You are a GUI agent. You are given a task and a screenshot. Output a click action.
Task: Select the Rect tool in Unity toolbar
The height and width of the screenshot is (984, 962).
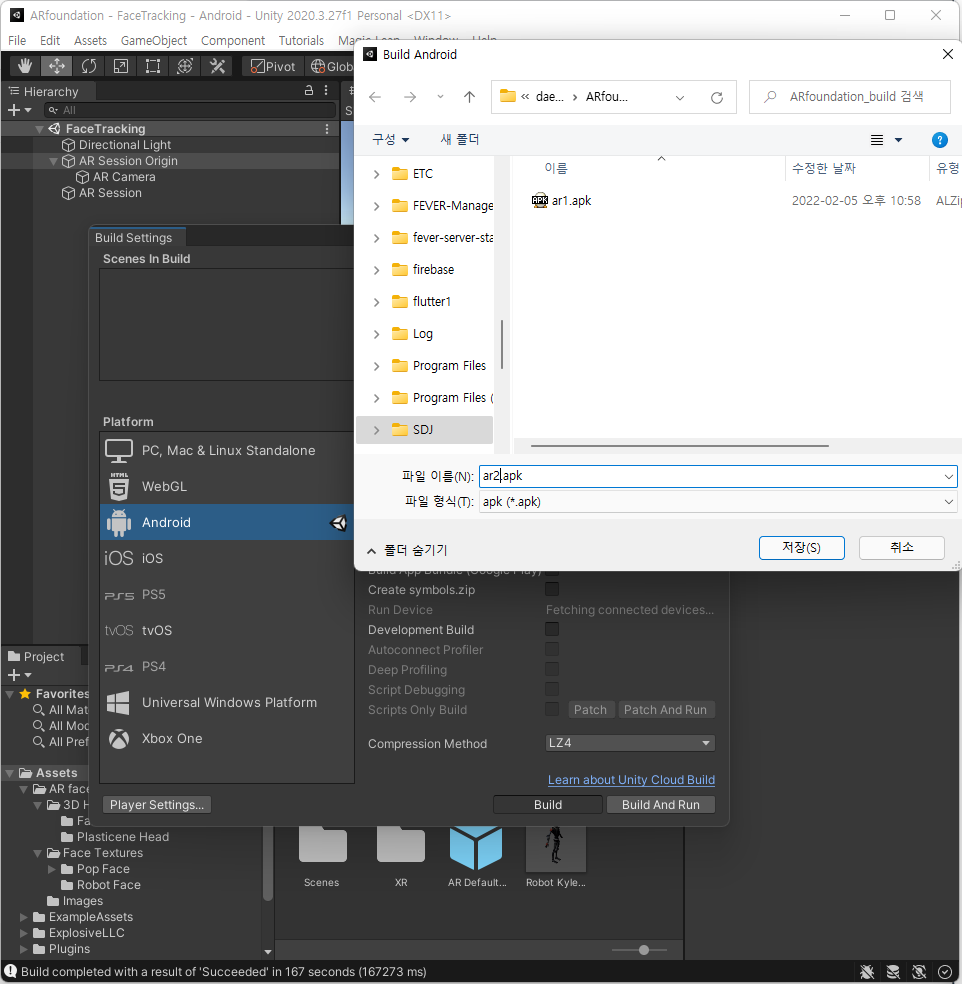152,66
